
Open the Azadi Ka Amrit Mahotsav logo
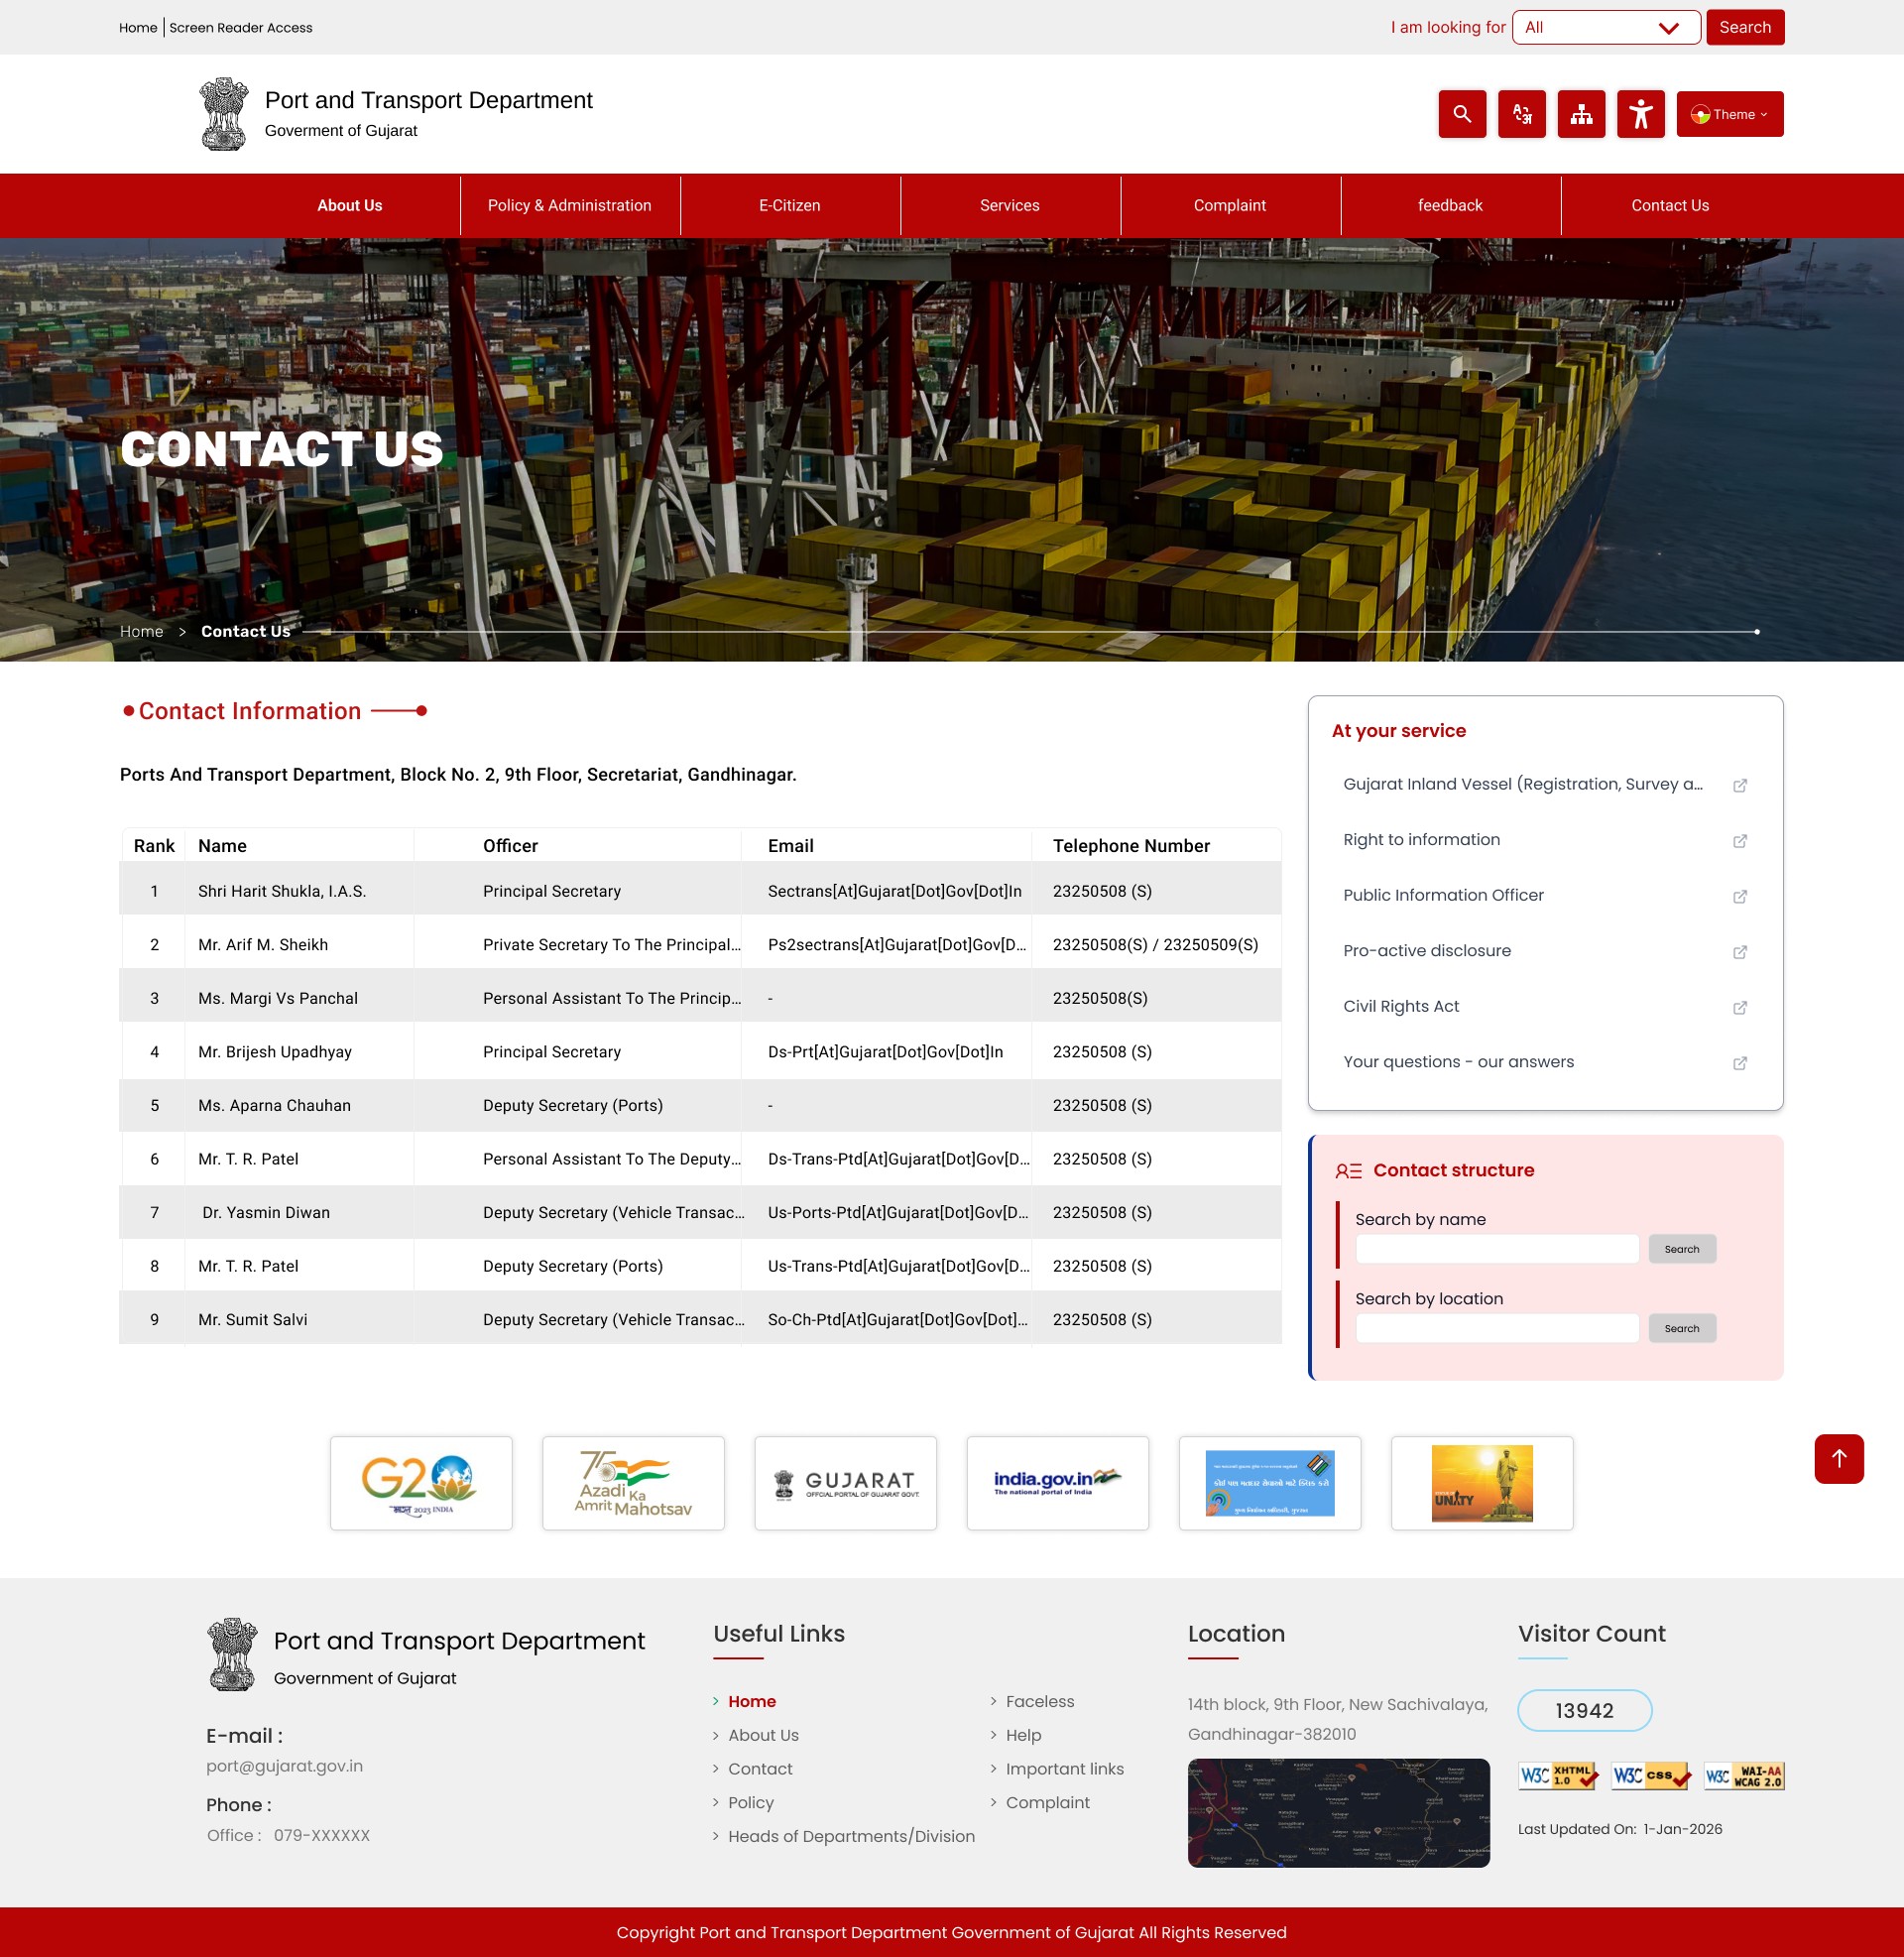pyautogui.click(x=633, y=1483)
